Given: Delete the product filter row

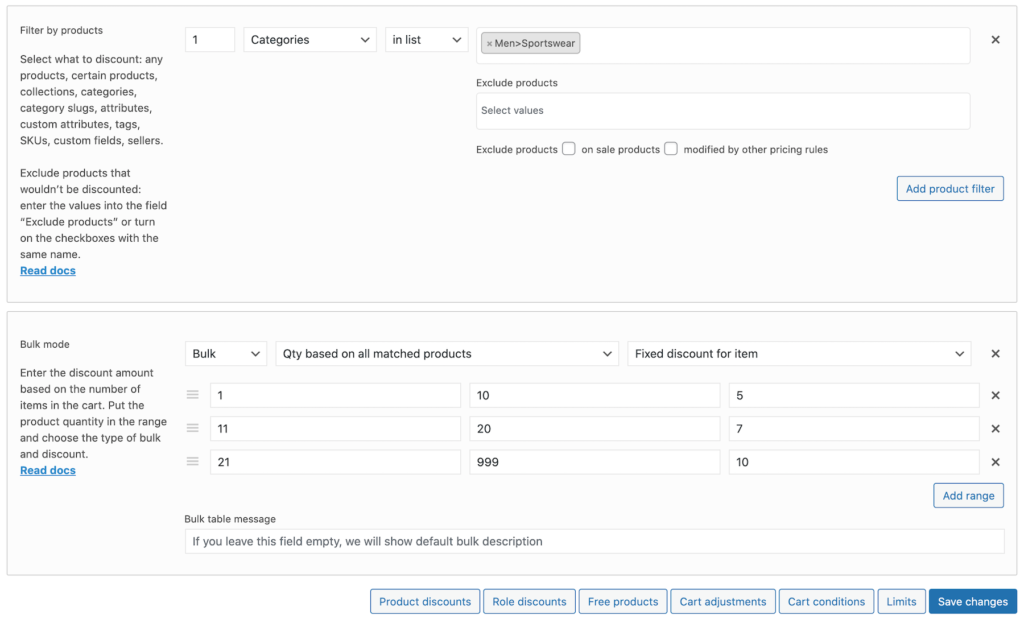Looking at the screenshot, I should pos(996,39).
